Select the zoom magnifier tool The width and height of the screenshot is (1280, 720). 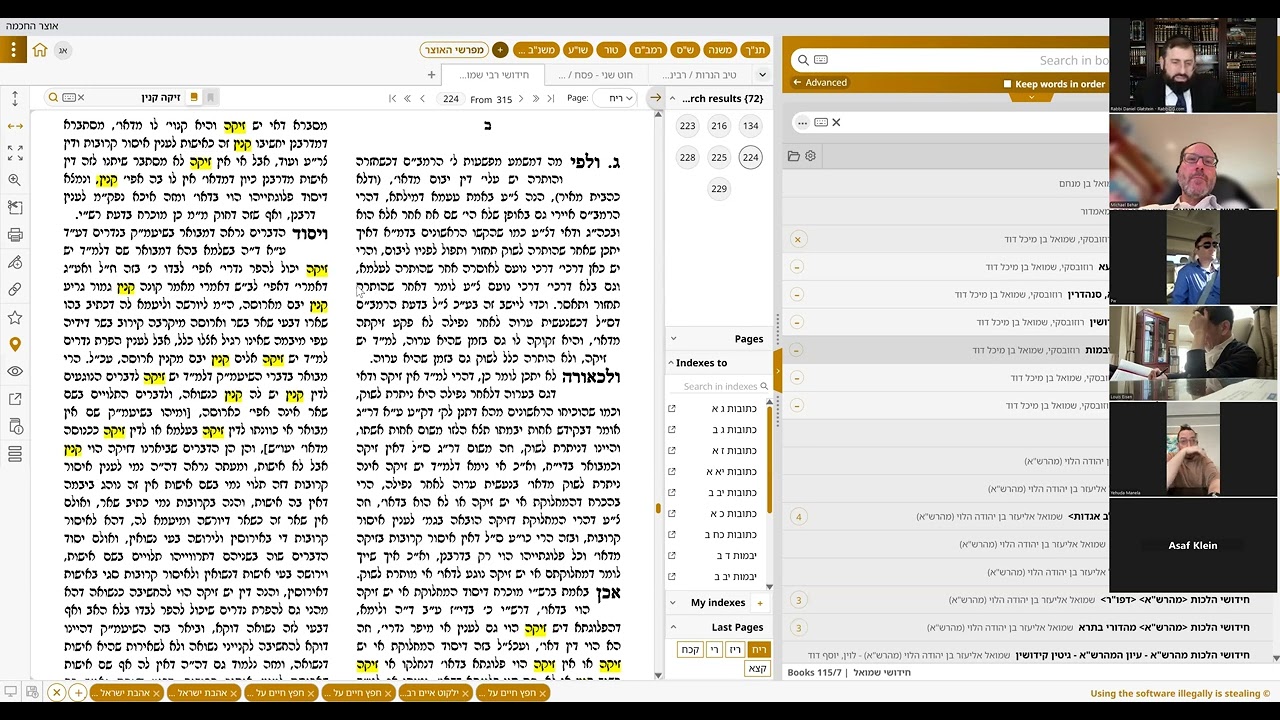pos(15,180)
